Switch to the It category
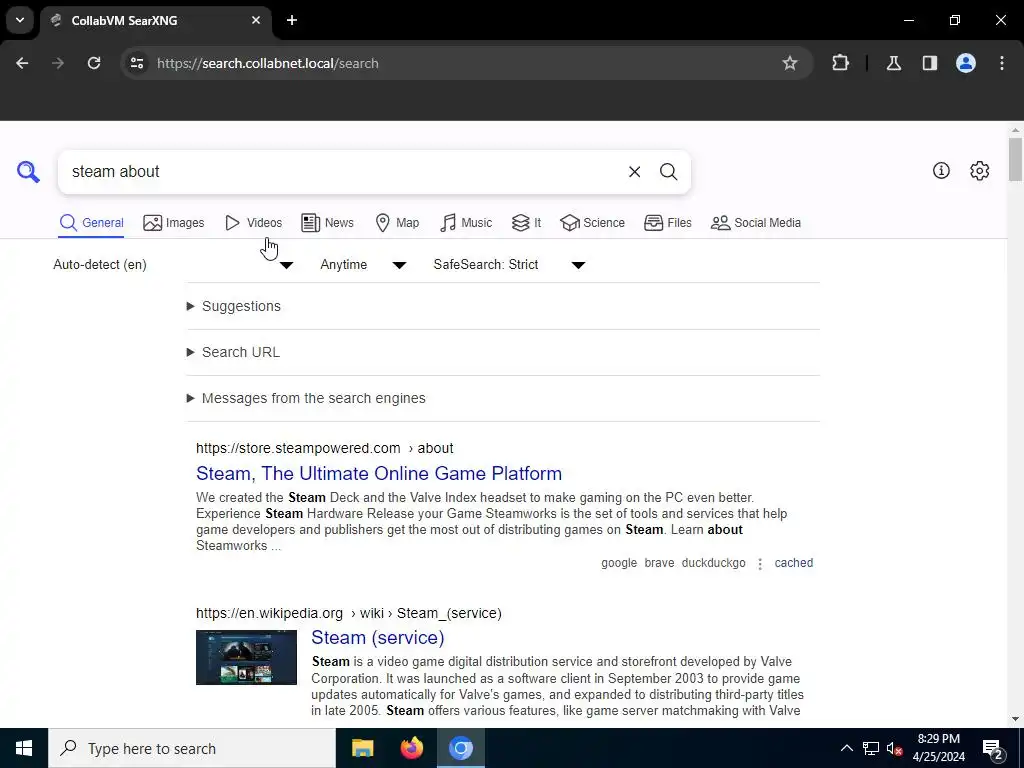Screen dimensions: 1024x768 526,223
